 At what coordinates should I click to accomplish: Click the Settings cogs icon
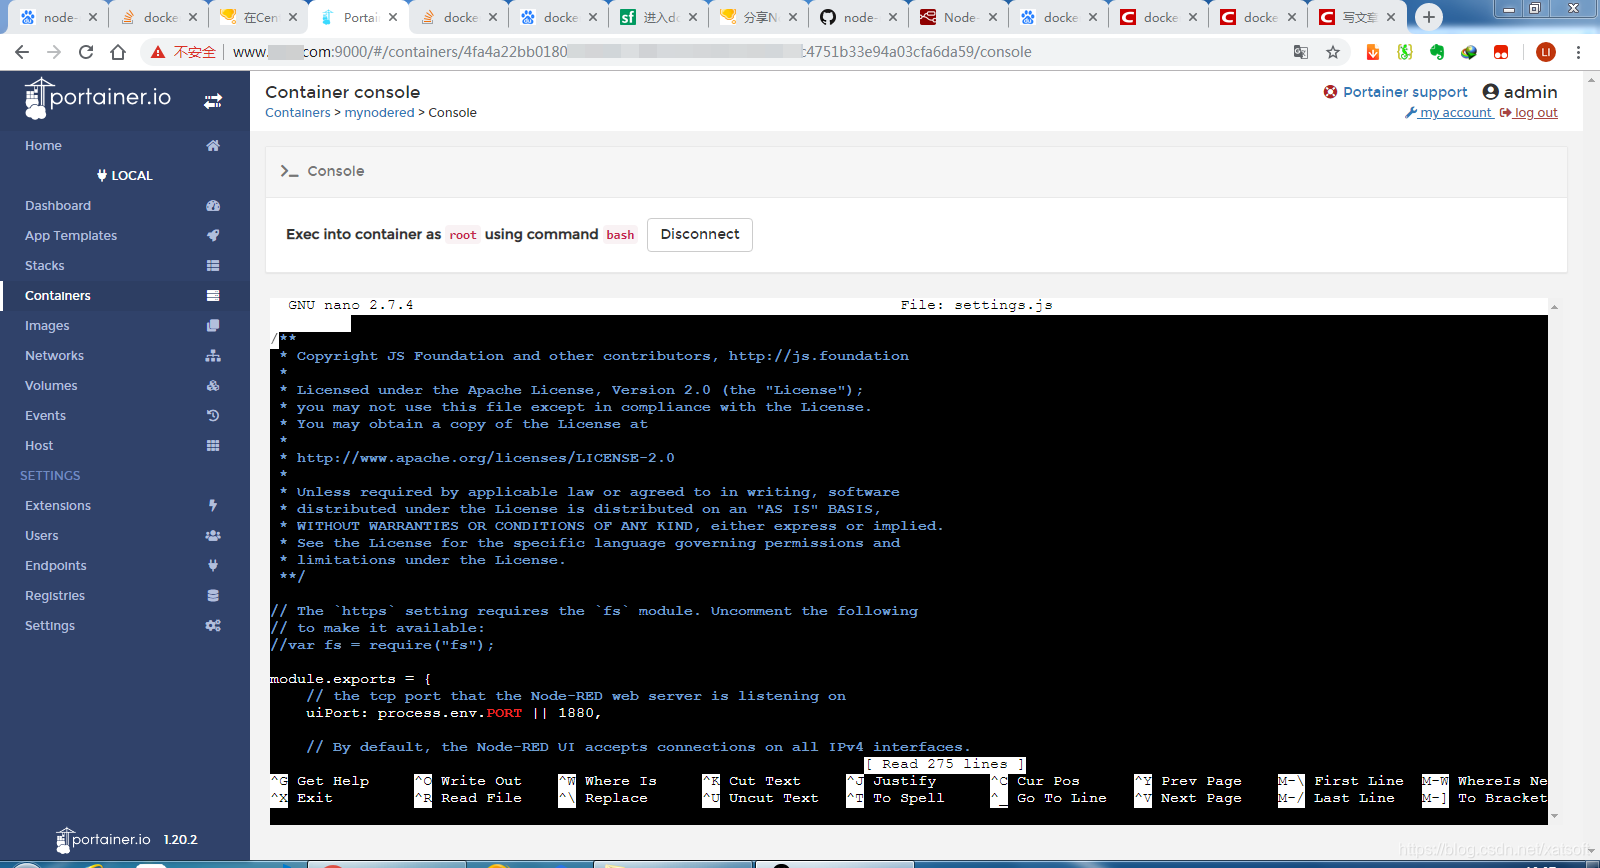(x=213, y=625)
